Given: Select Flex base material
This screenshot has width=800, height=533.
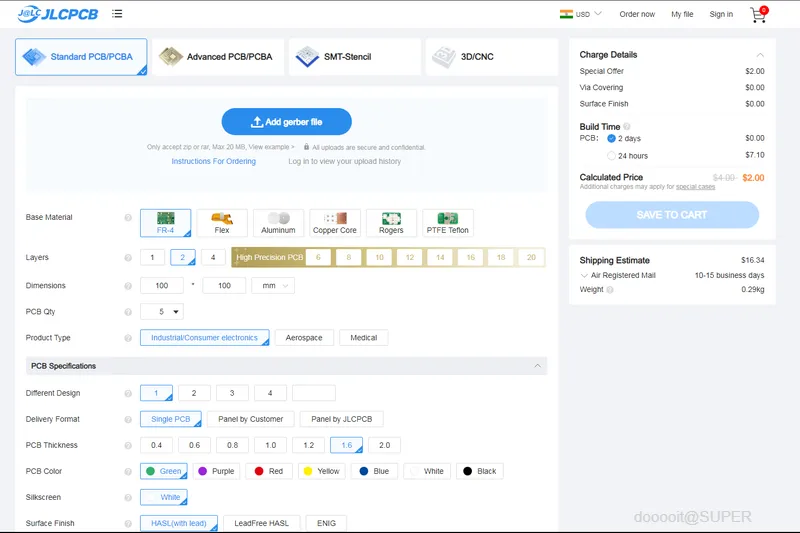Looking at the screenshot, I should [222, 223].
